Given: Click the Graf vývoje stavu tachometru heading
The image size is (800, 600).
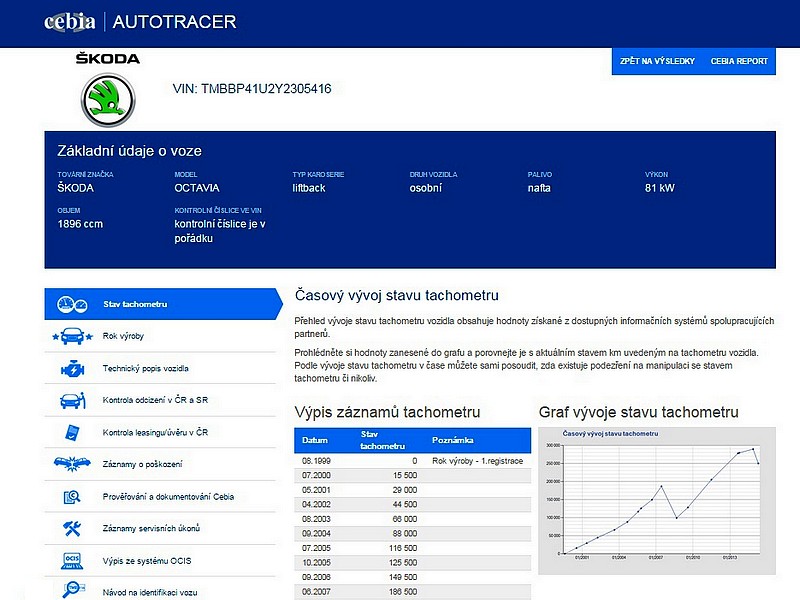Looking at the screenshot, I should tap(639, 412).
